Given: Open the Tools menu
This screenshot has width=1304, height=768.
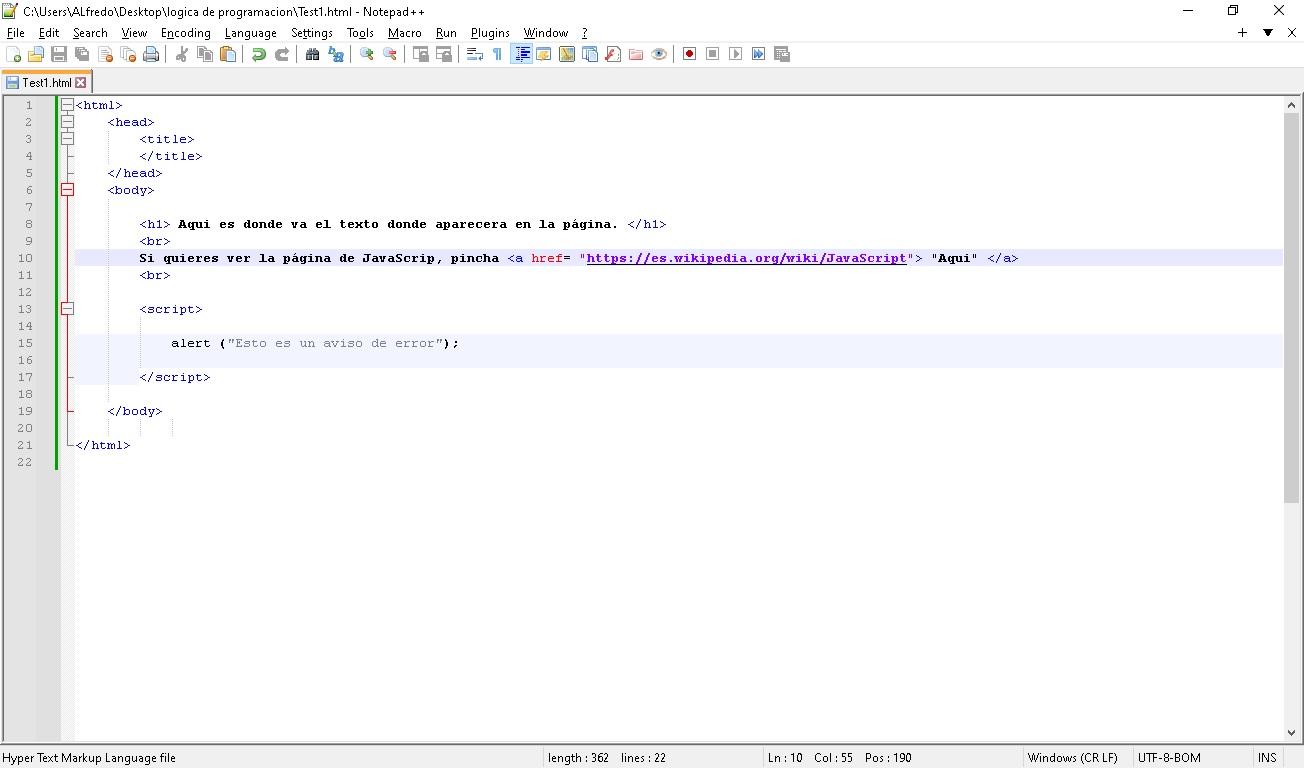Looking at the screenshot, I should click(360, 33).
